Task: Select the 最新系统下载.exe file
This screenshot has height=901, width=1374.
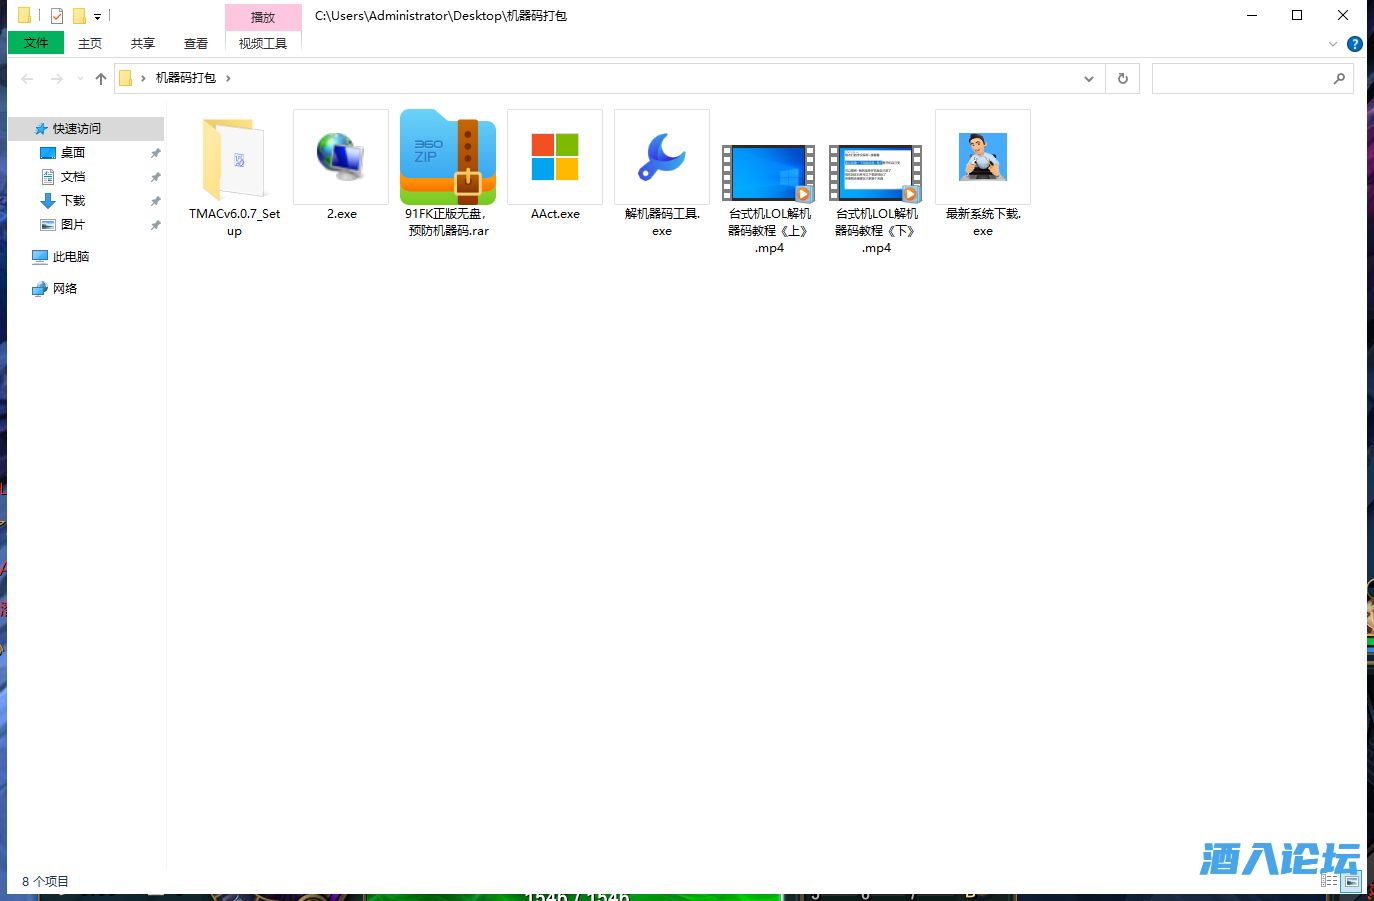Action: [x=982, y=158]
